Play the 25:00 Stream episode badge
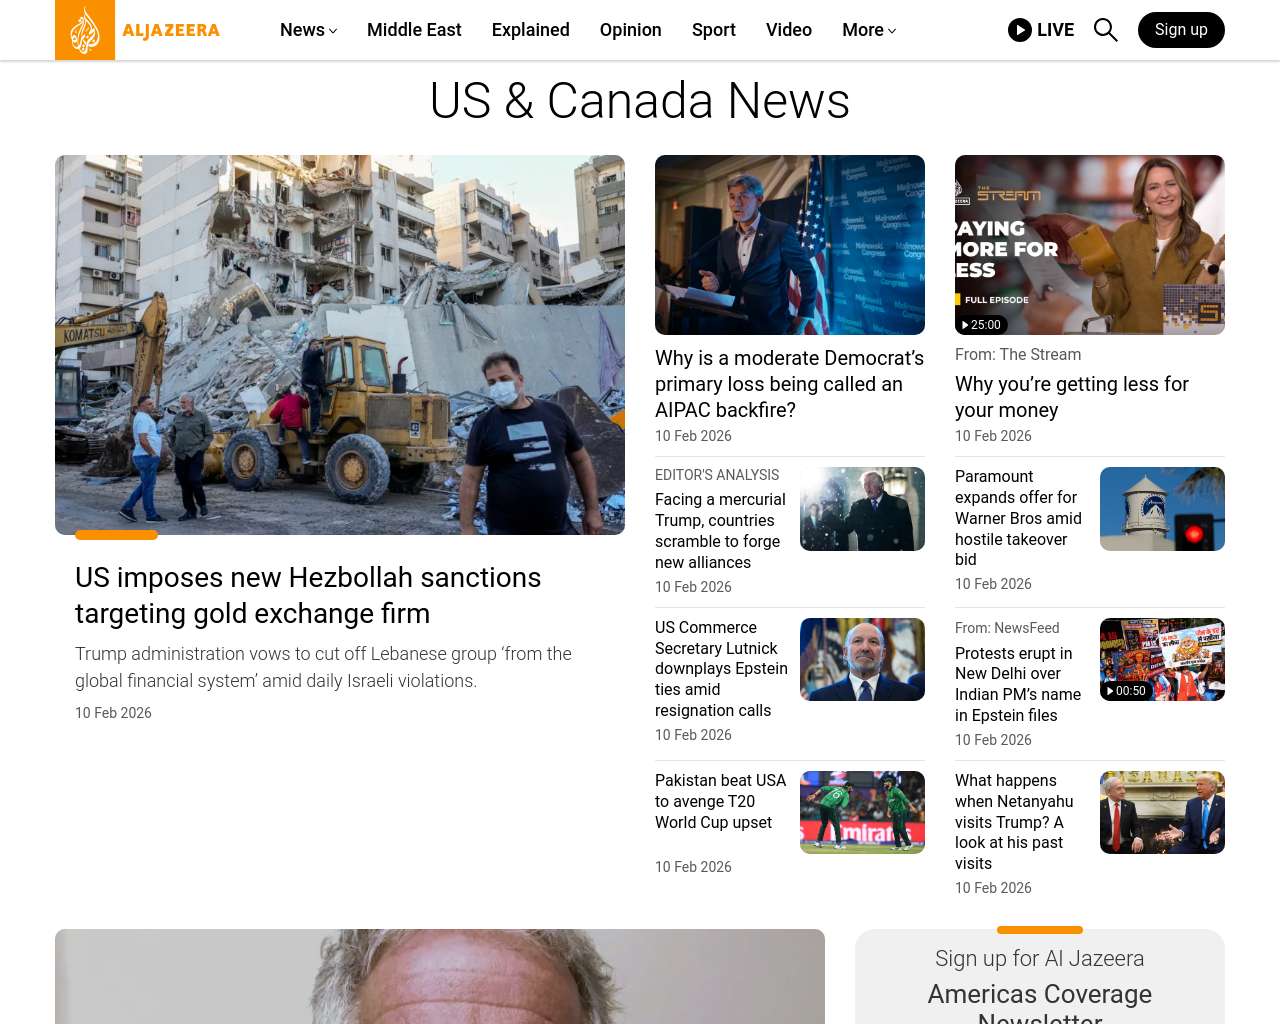This screenshot has height=1024, width=1280. (x=981, y=325)
